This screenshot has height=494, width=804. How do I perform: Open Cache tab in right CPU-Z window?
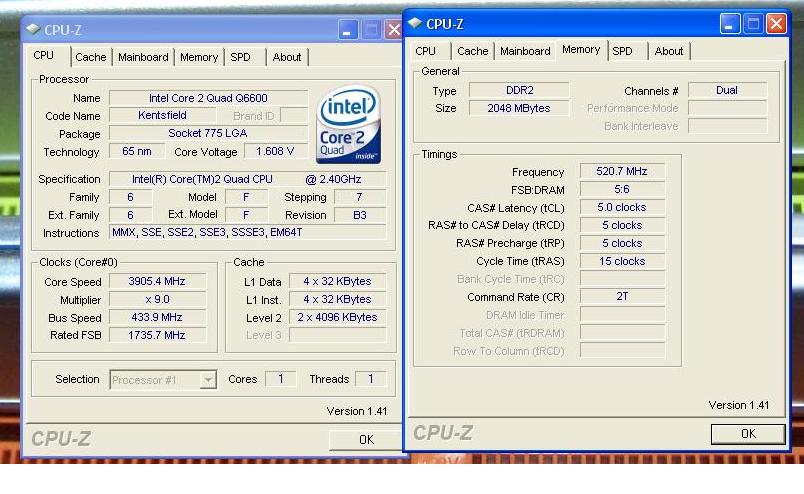pos(473,51)
